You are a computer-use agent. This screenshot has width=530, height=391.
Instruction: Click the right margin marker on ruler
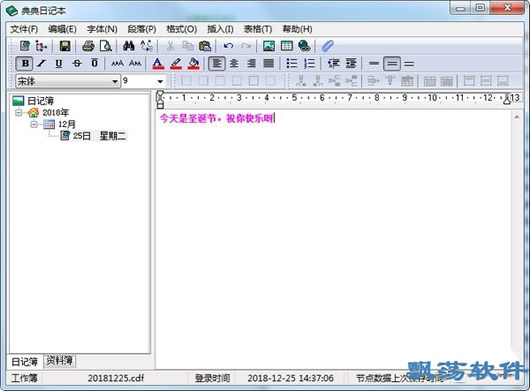tap(507, 99)
